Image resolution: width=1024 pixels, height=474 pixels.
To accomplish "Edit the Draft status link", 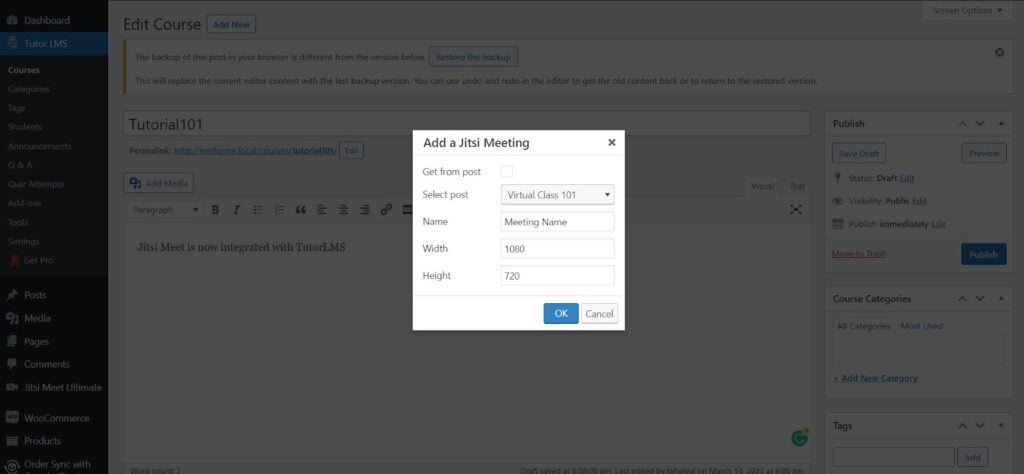I will (x=906, y=178).
